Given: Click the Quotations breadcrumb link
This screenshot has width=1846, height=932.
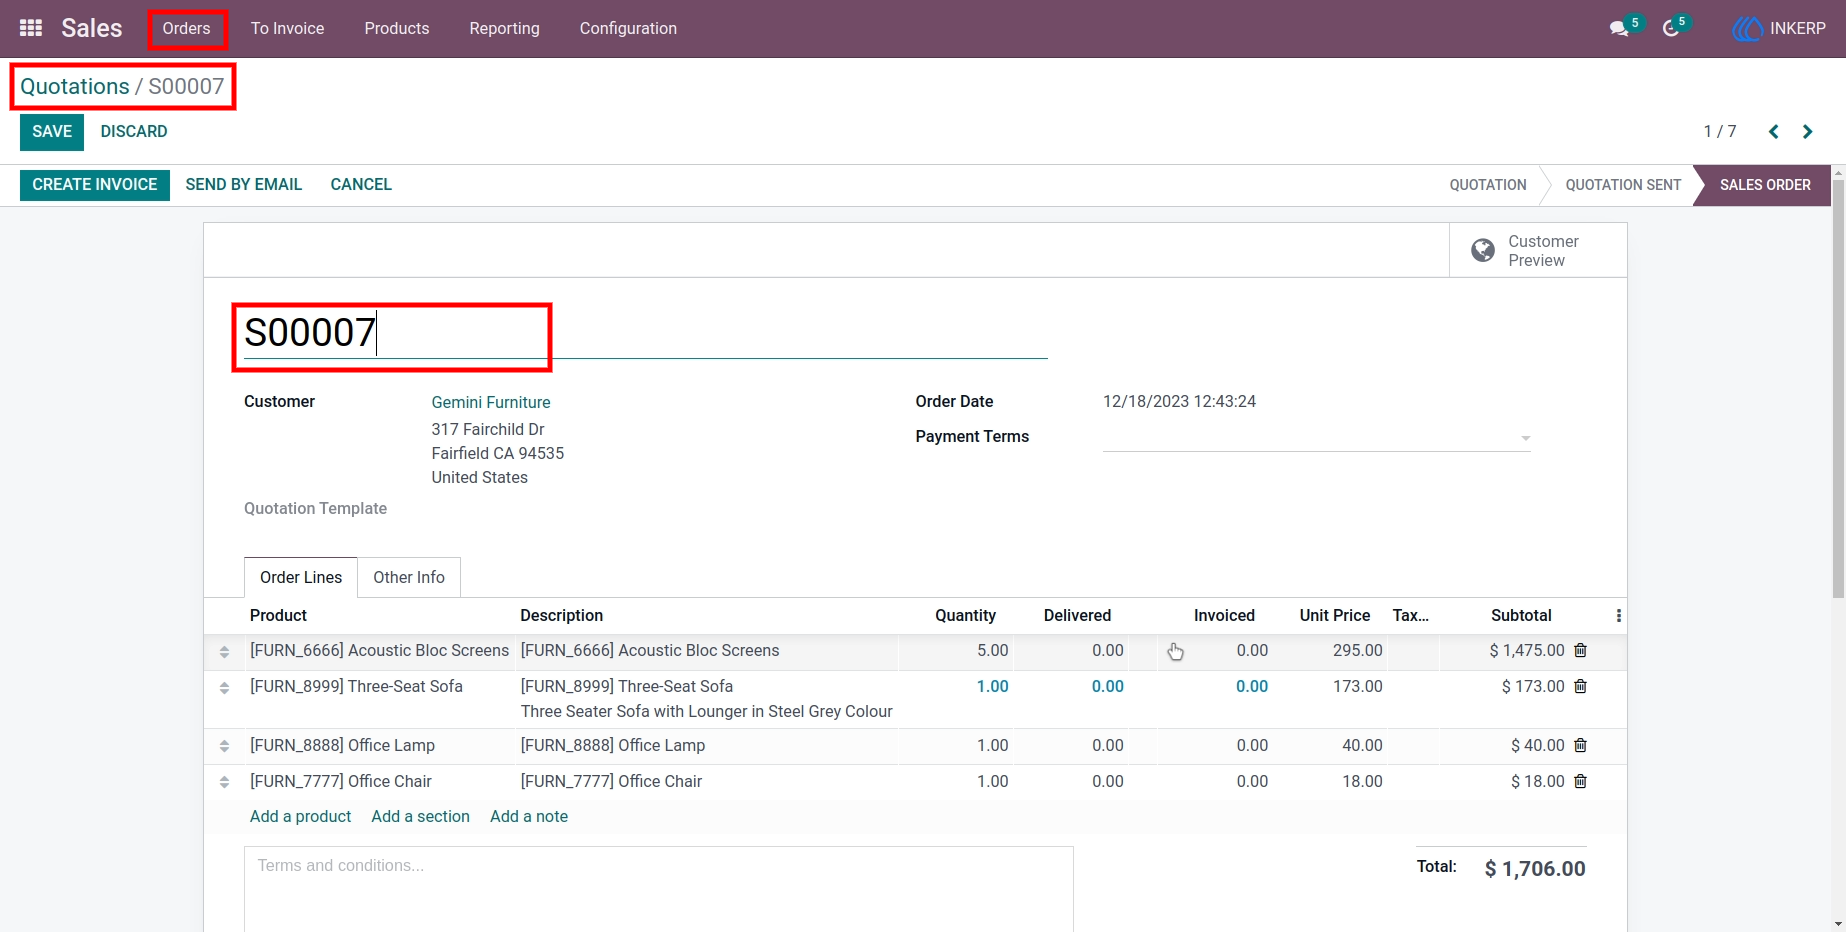Looking at the screenshot, I should tap(75, 87).
